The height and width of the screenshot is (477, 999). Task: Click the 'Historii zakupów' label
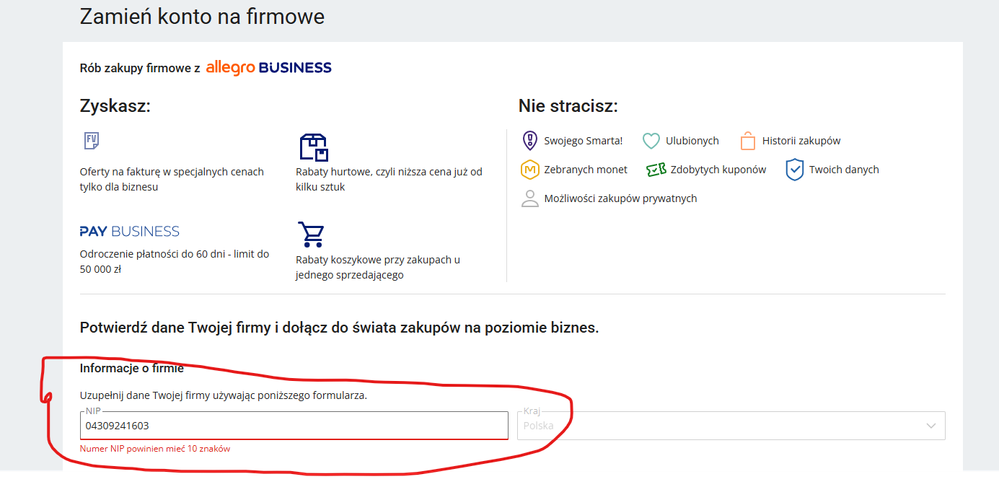point(801,141)
